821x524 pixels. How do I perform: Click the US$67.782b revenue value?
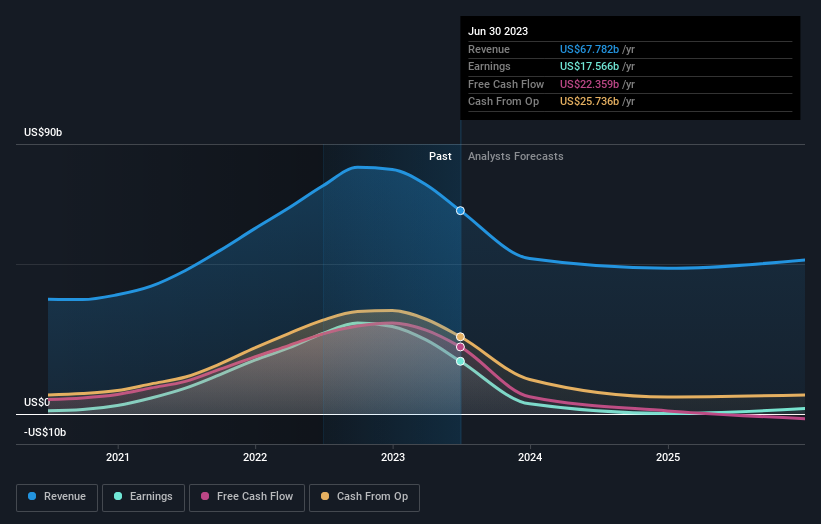[x=590, y=49]
